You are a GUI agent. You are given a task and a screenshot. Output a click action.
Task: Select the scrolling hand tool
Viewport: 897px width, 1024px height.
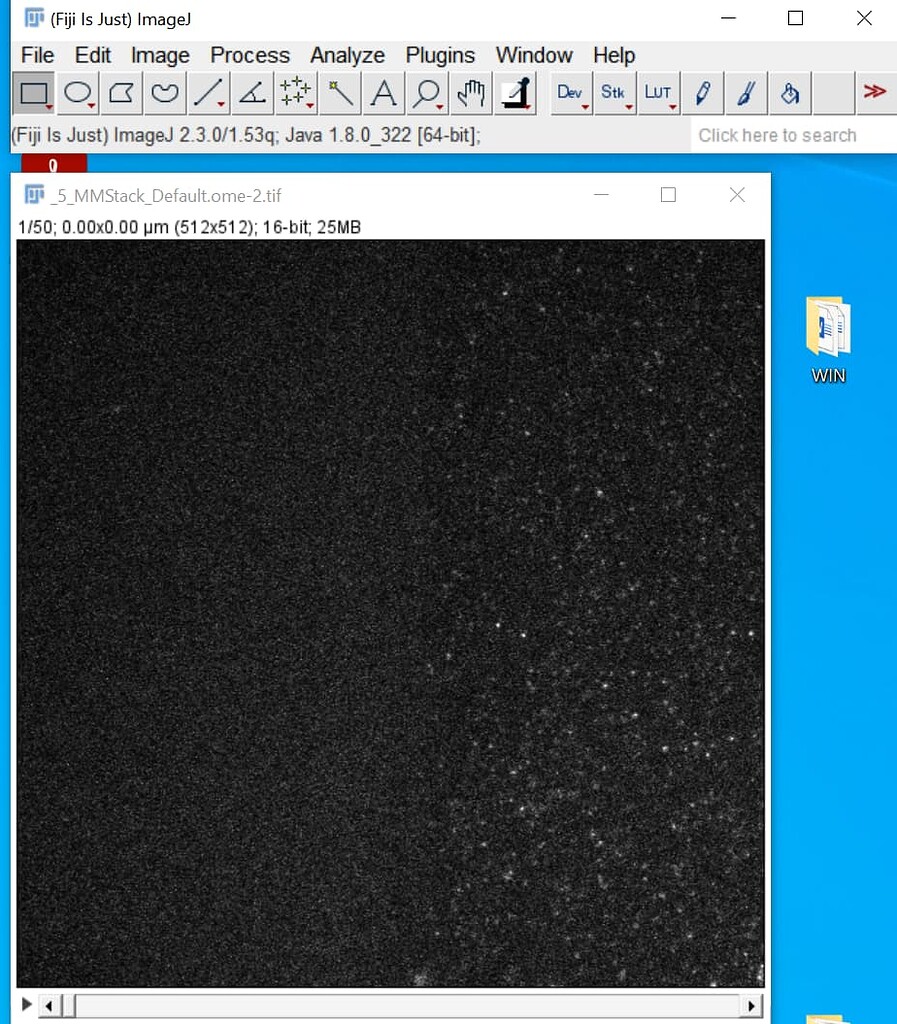click(x=470, y=93)
